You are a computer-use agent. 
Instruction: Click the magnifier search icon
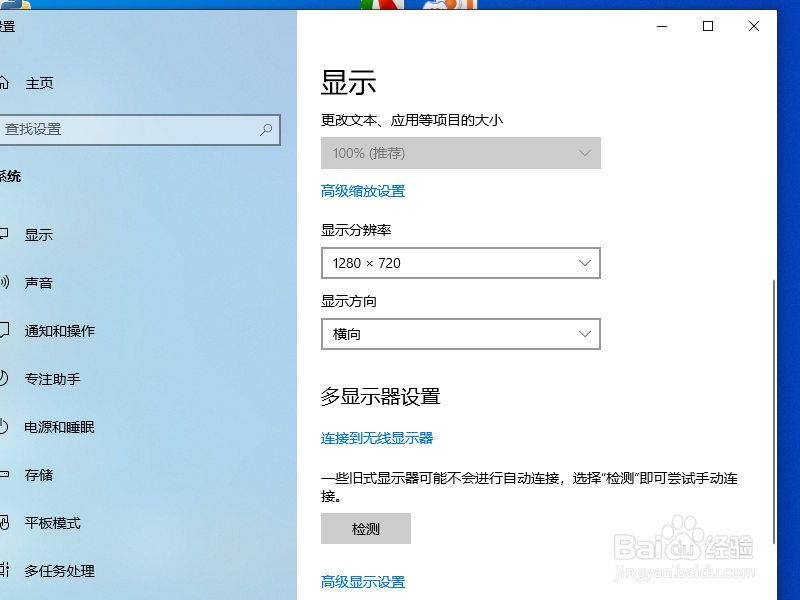pyautogui.click(x=266, y=130)
